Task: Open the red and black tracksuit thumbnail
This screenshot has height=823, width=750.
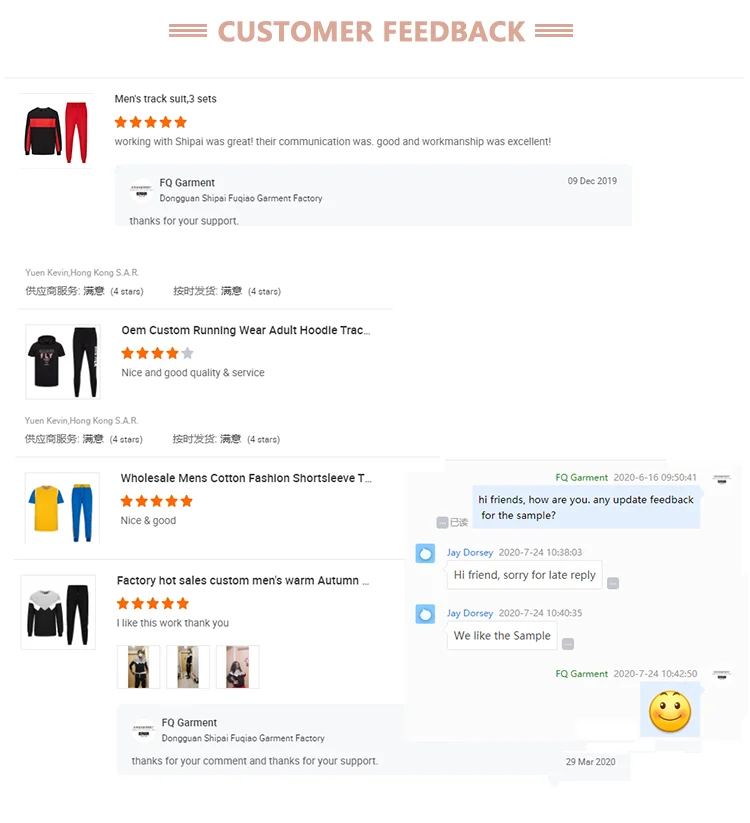Action: point(56,131)
